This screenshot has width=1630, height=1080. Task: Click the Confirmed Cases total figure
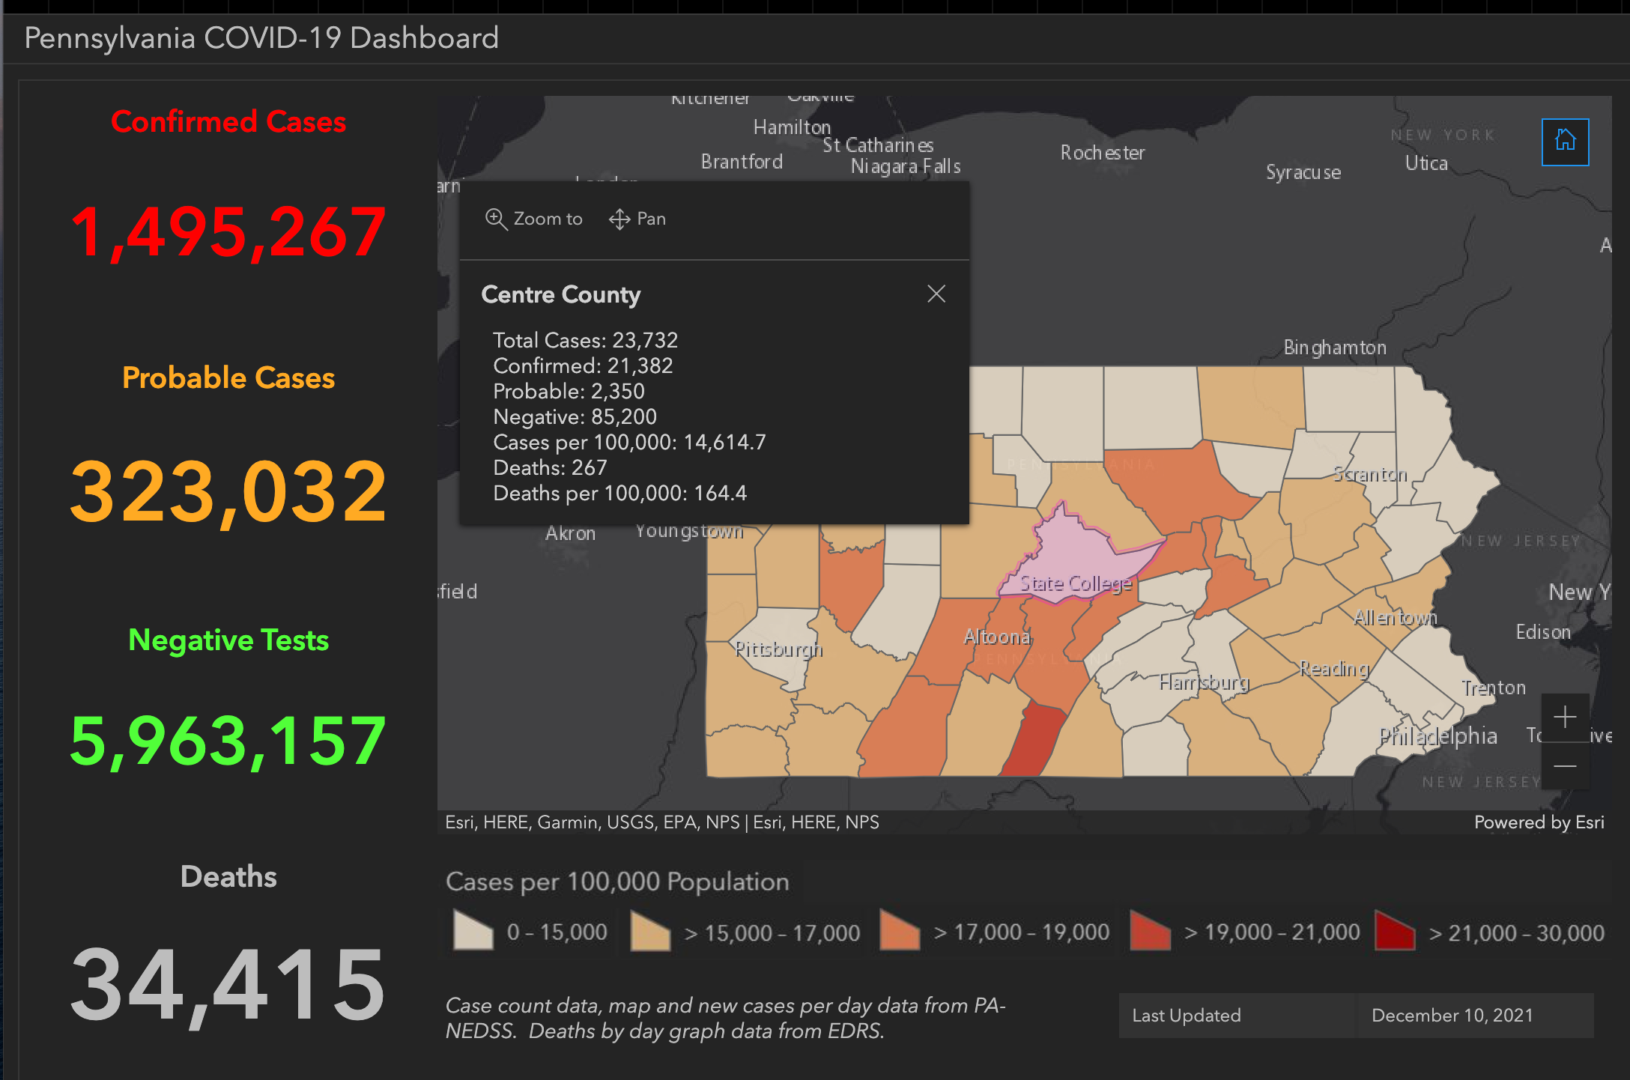(x=228, y=232)
